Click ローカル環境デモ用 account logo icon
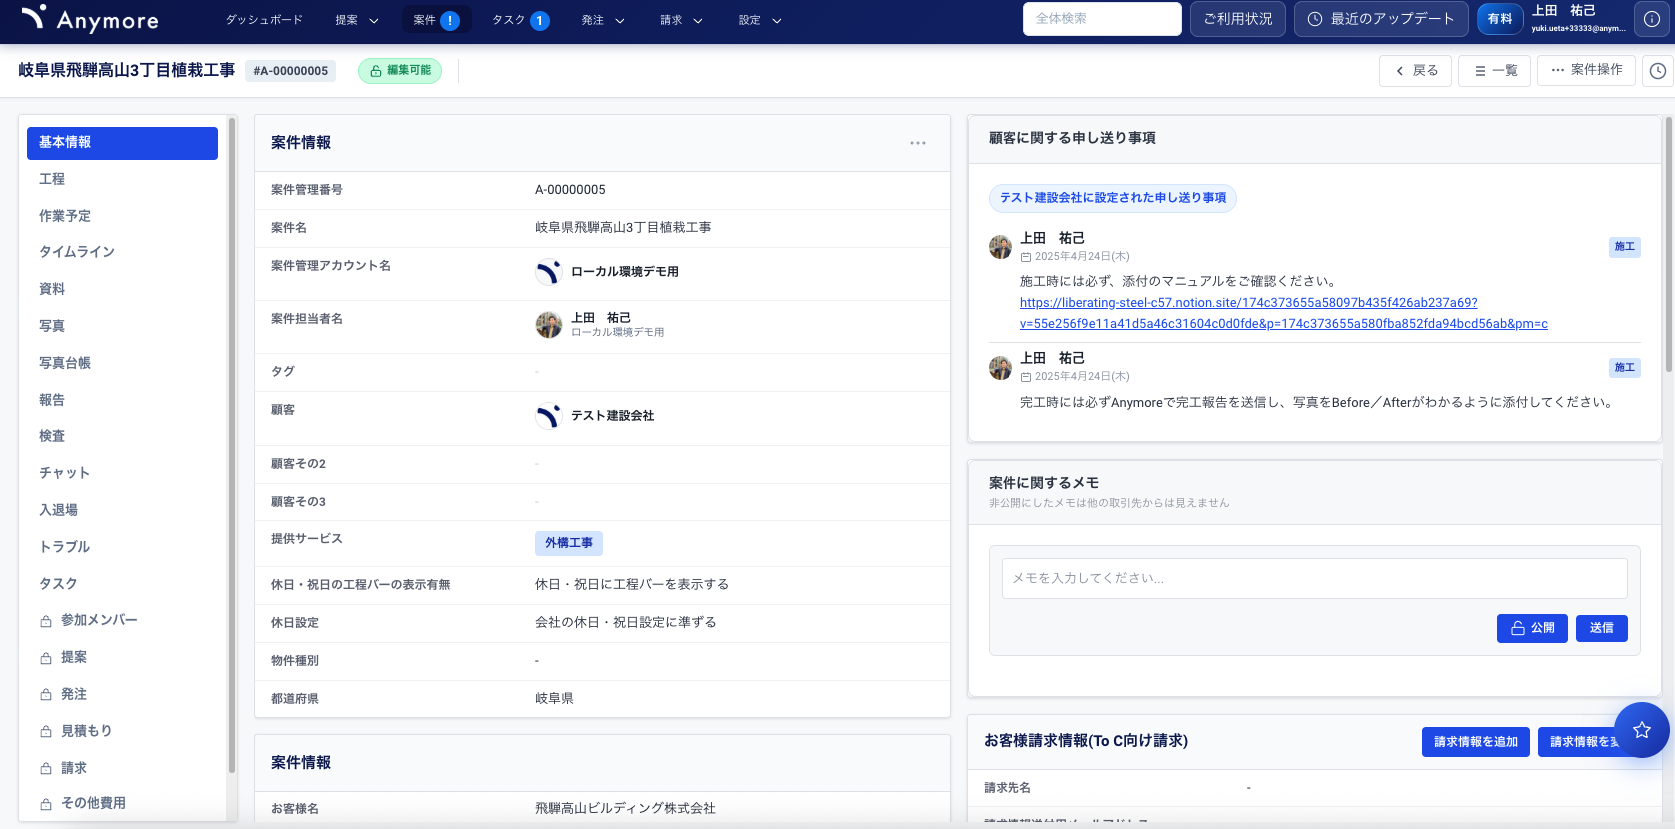 point(548,272)
